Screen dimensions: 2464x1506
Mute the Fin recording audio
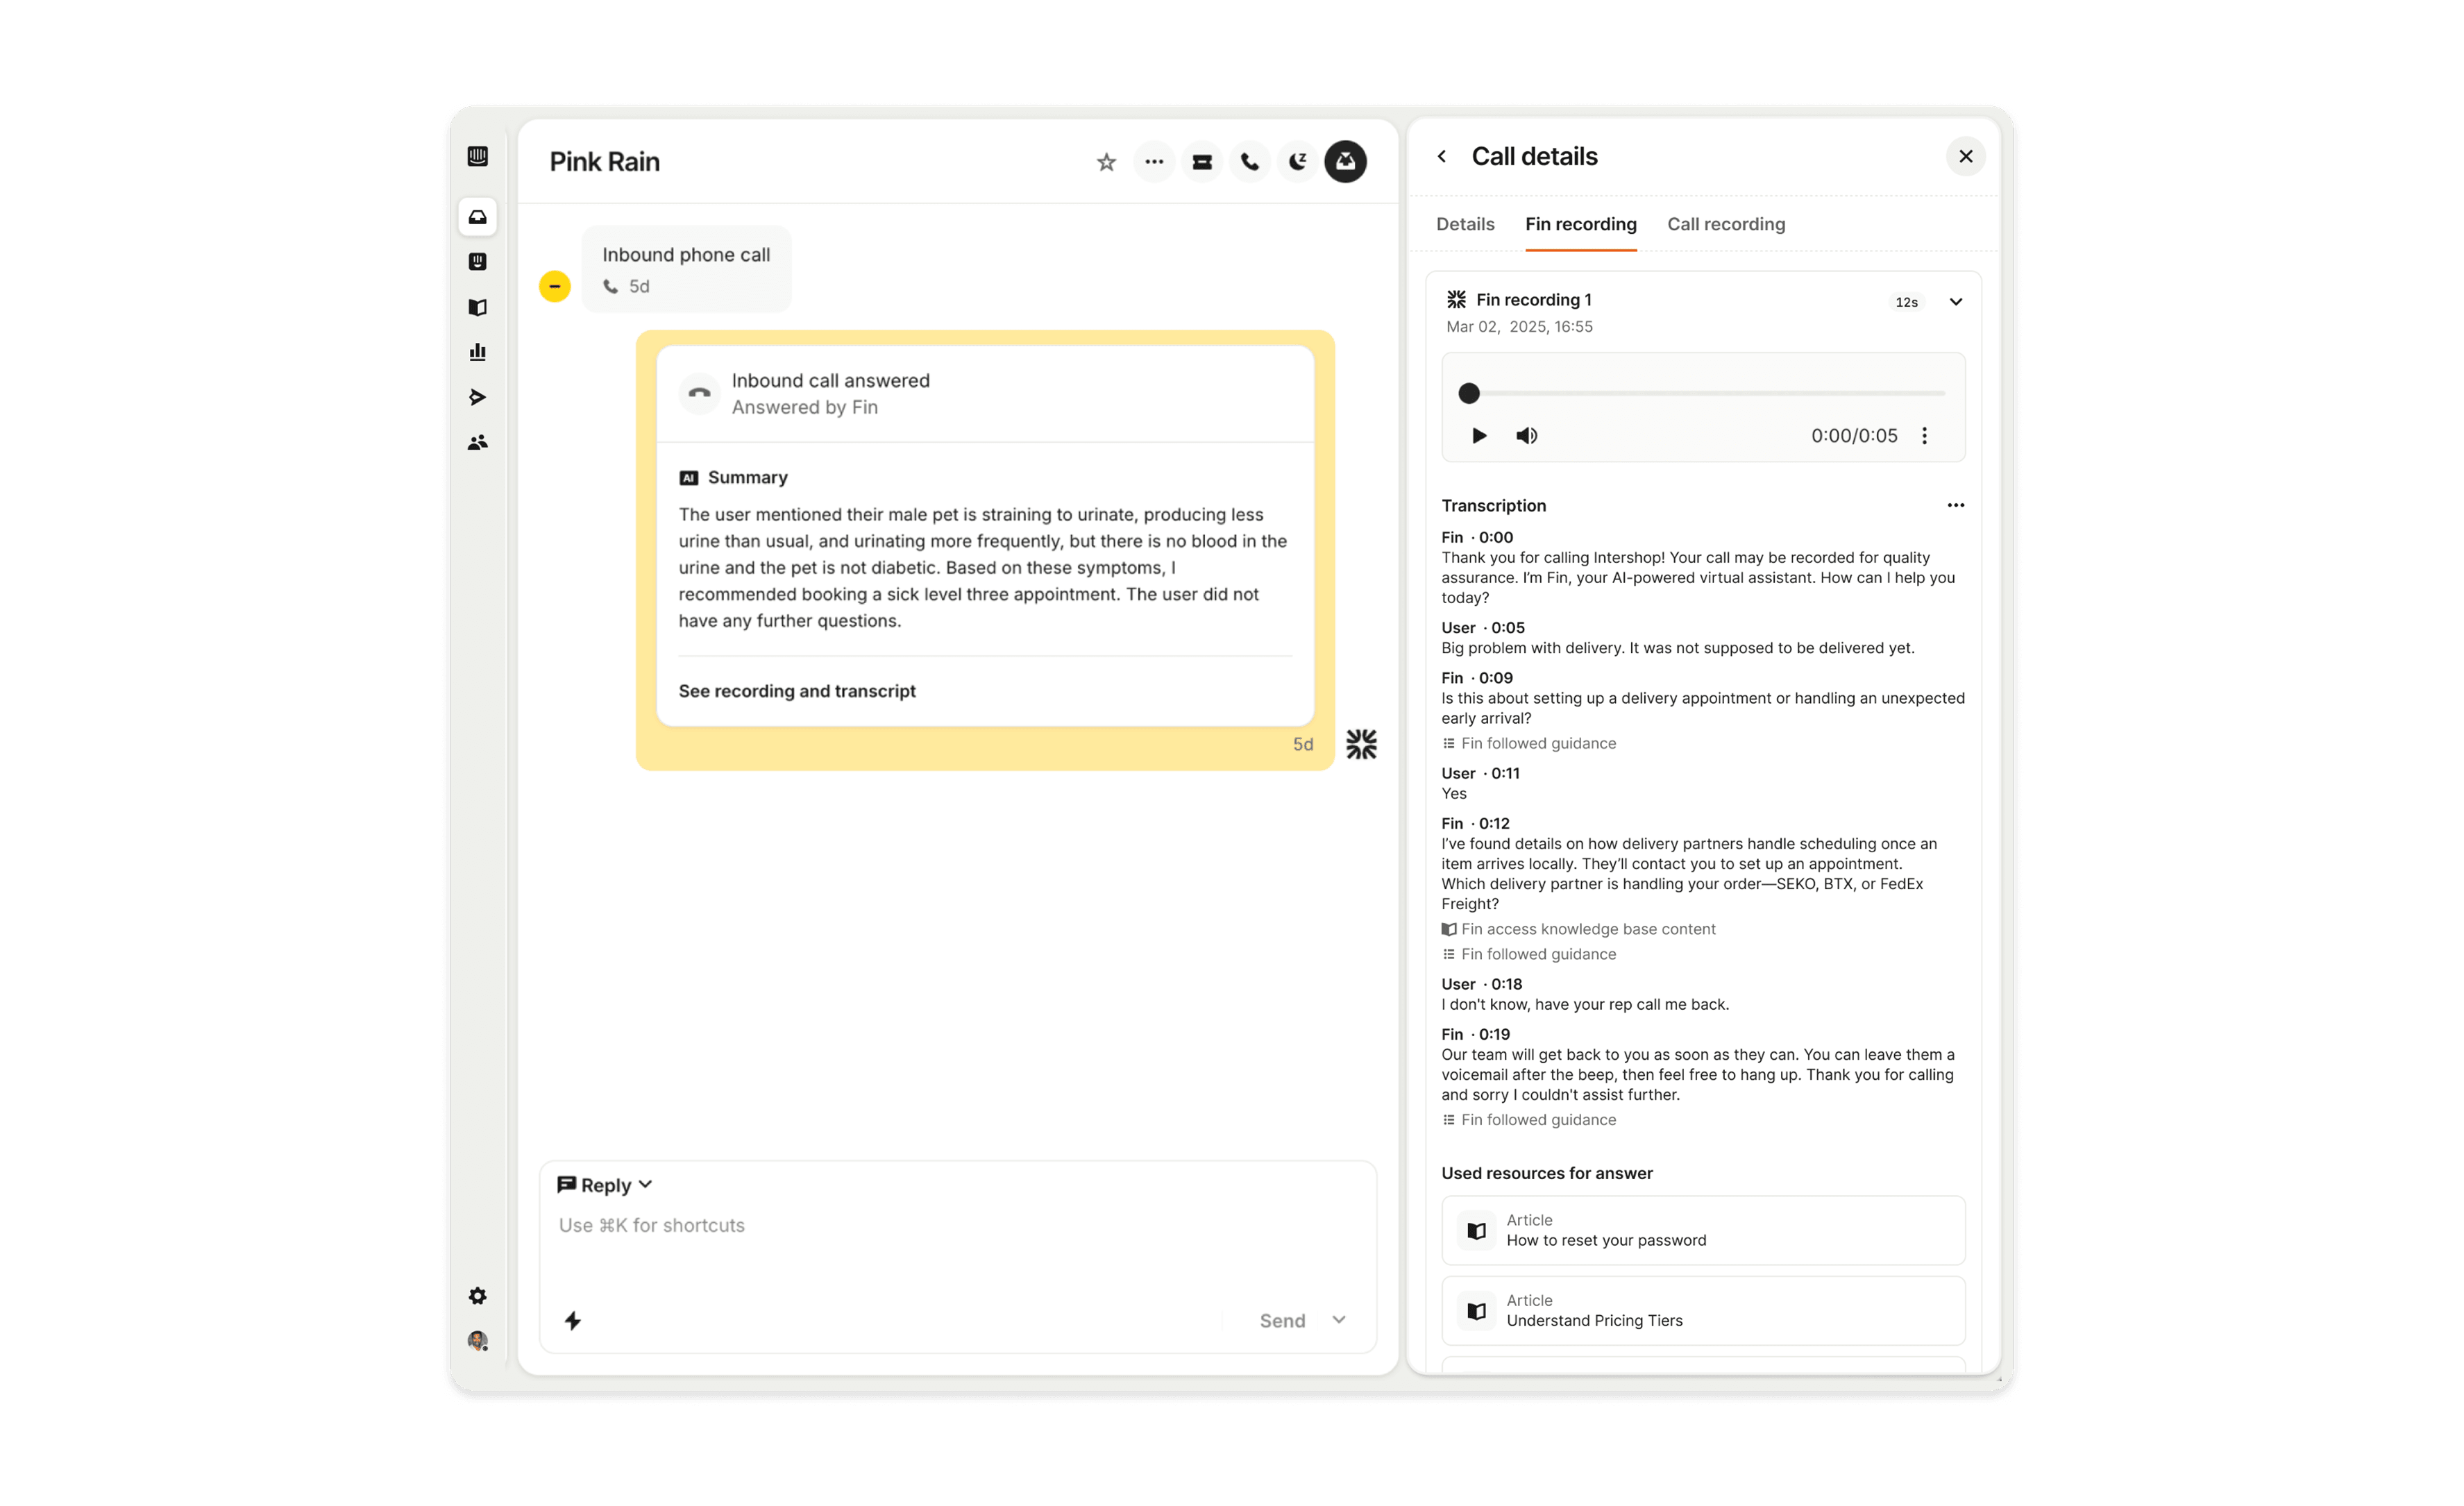(x=1526, y=435)
